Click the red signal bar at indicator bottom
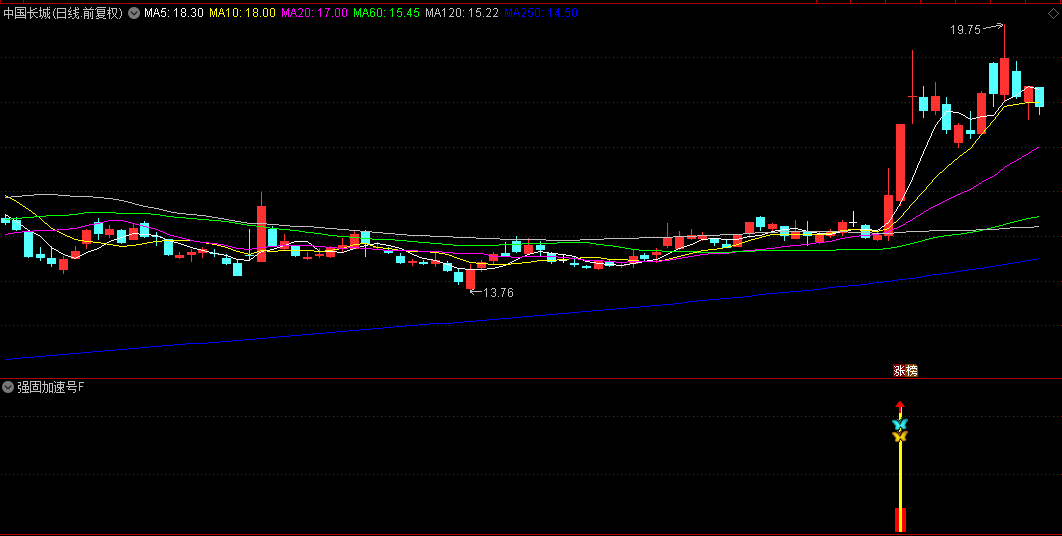Screen dimensions: 1062x536 (x=900, y=520)
